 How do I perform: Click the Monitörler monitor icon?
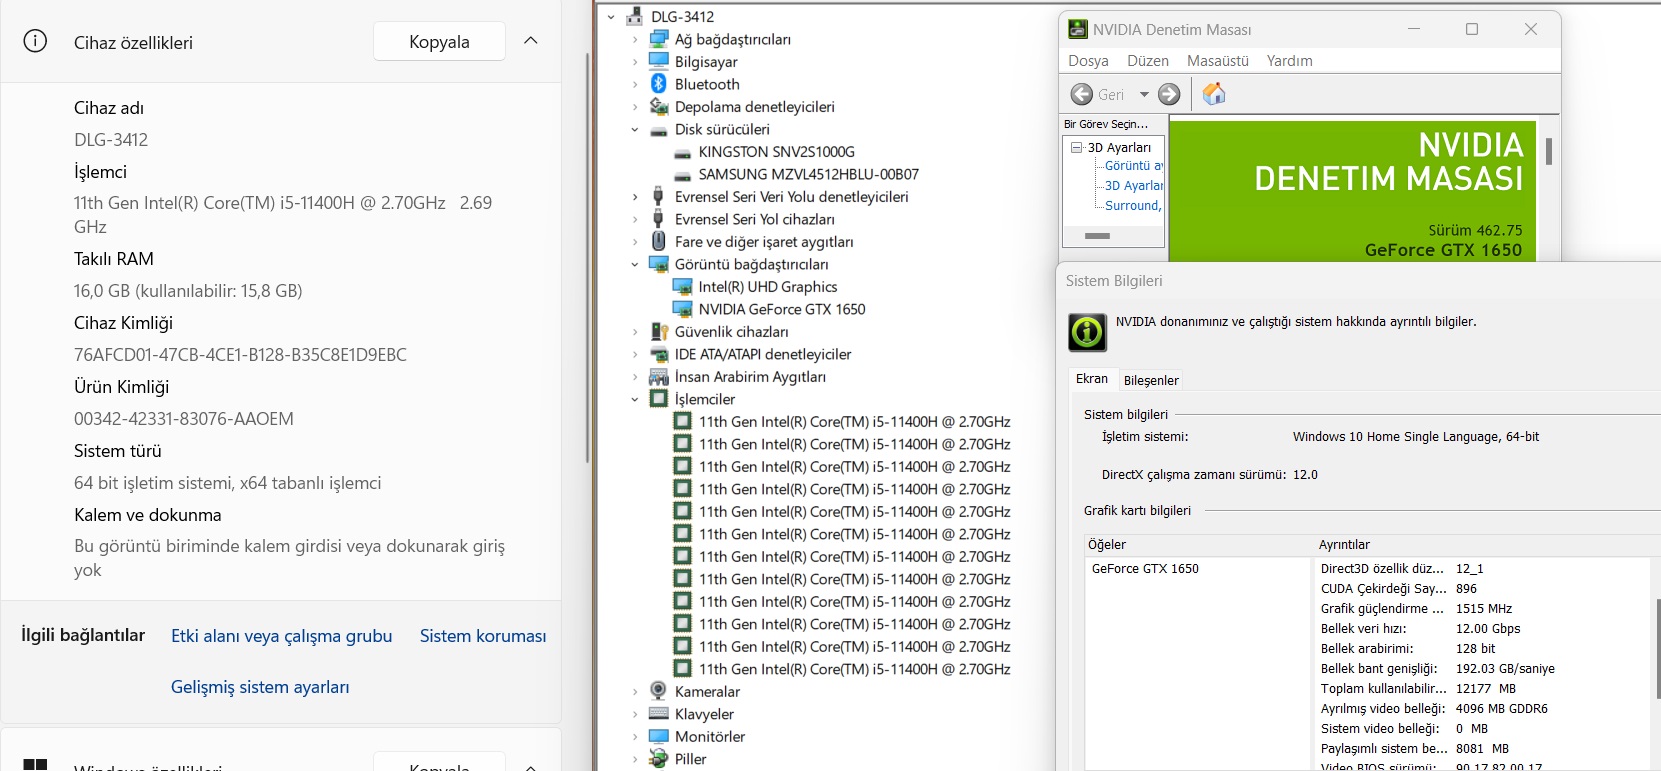pyautogui.click(x=659, y=736)
